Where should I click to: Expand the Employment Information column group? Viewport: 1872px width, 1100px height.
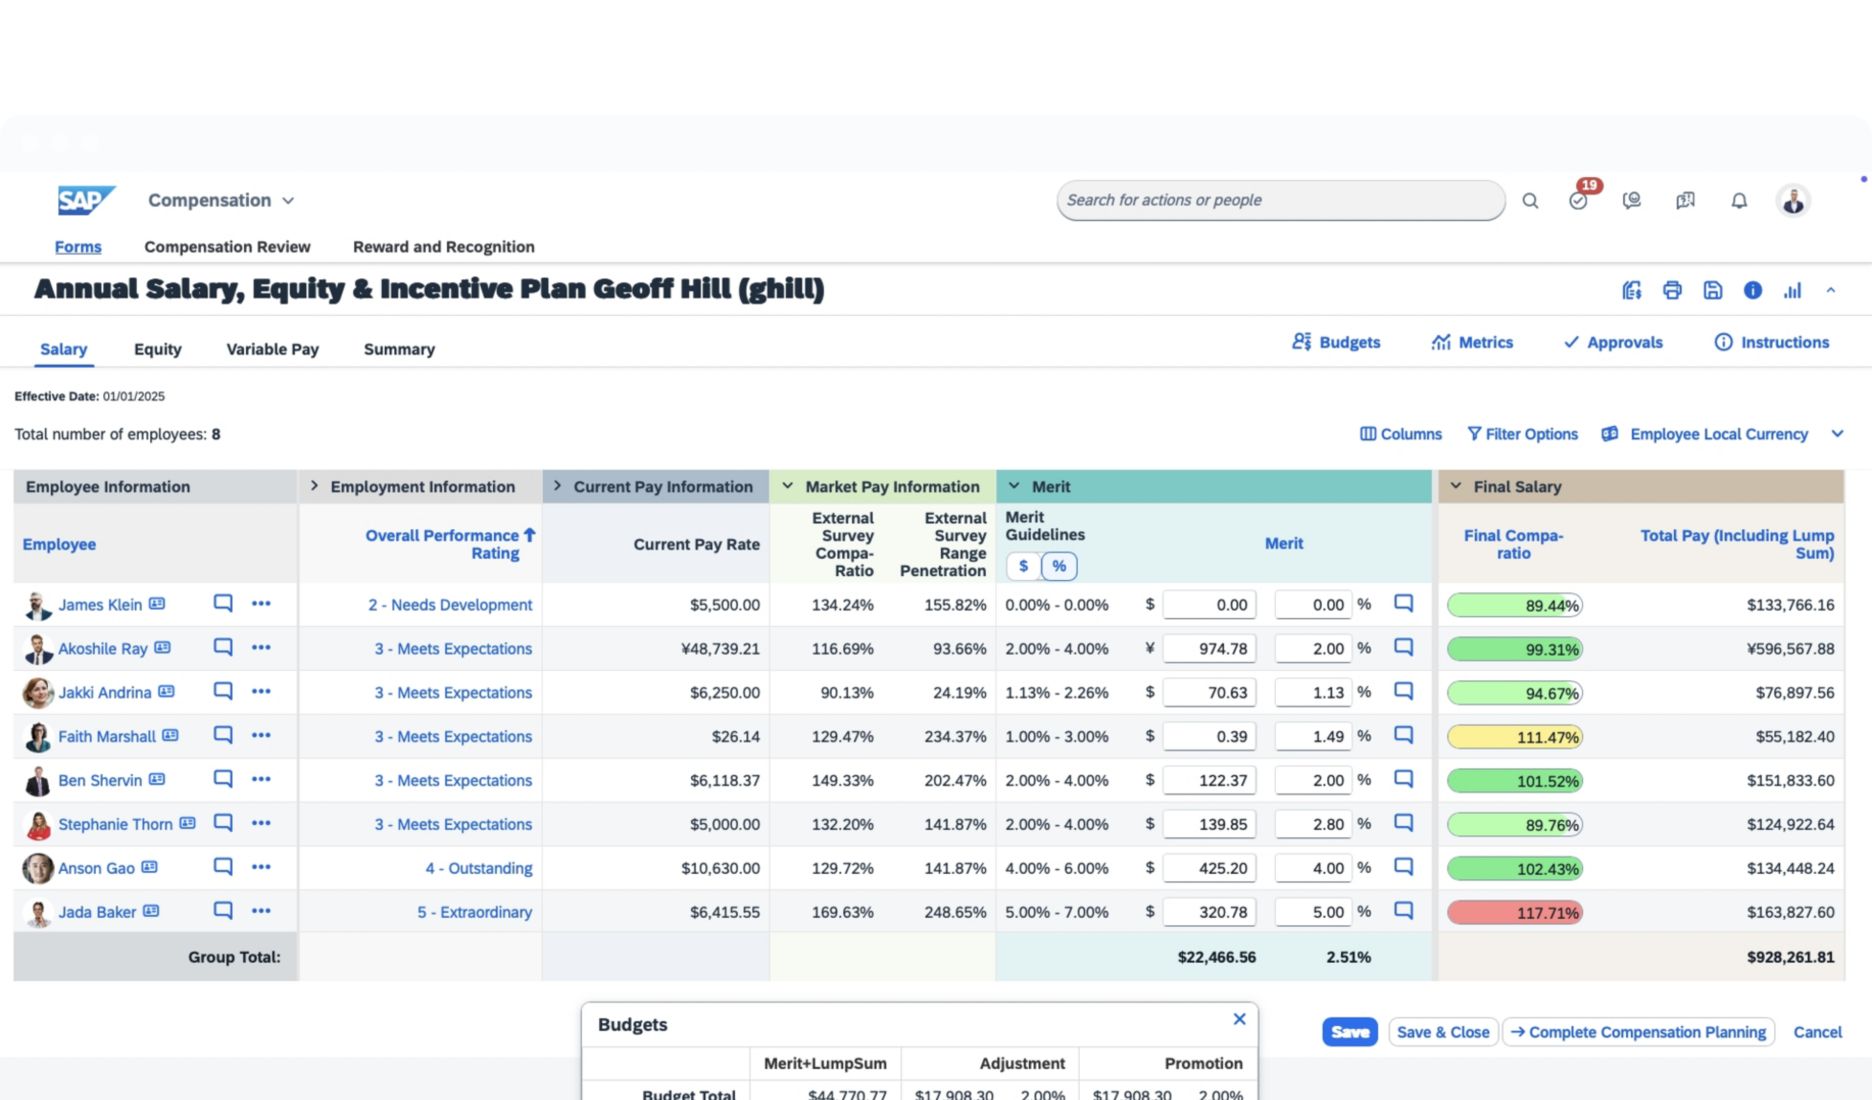[x=314, y=486]
